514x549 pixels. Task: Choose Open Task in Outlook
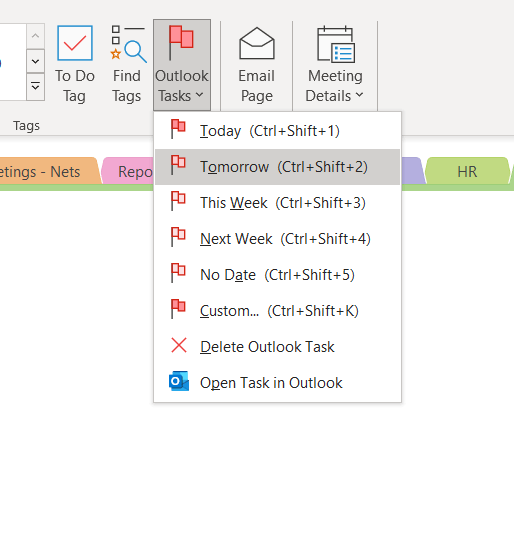tap(277, 383)
